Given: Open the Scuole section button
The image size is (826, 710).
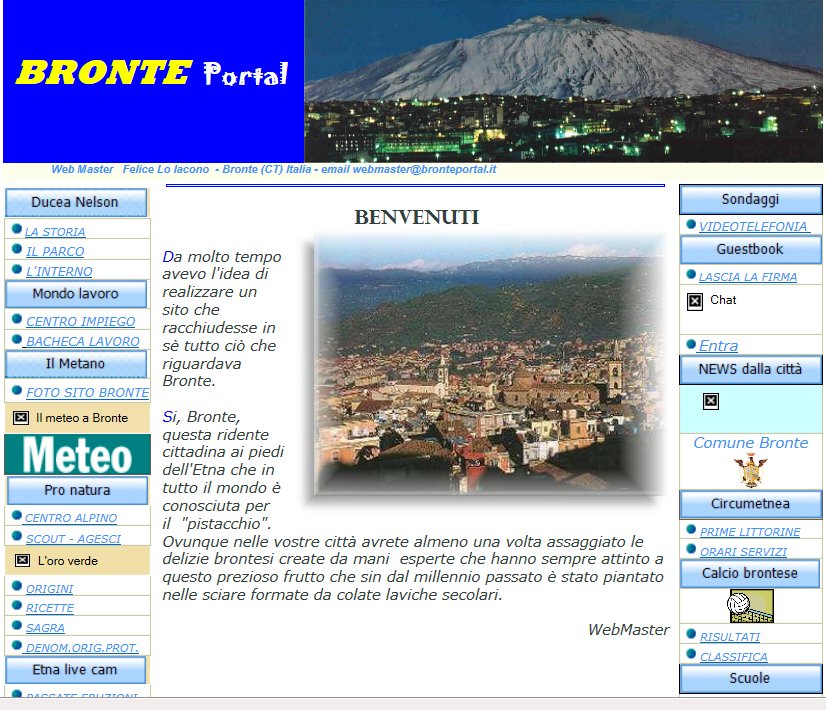Looking at the screenshot, I should coord(751,679).
